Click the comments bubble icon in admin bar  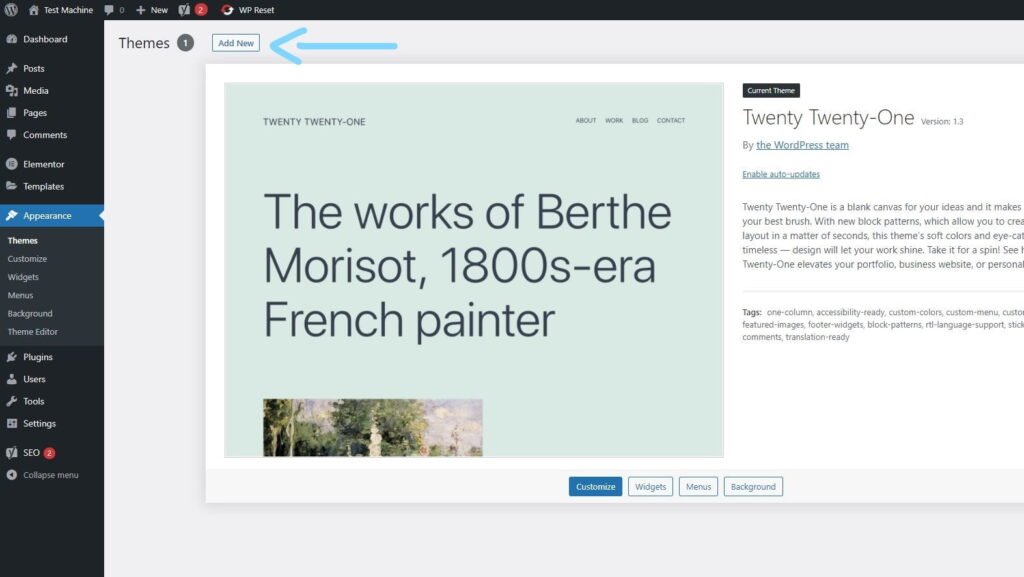tap(109, 10)
